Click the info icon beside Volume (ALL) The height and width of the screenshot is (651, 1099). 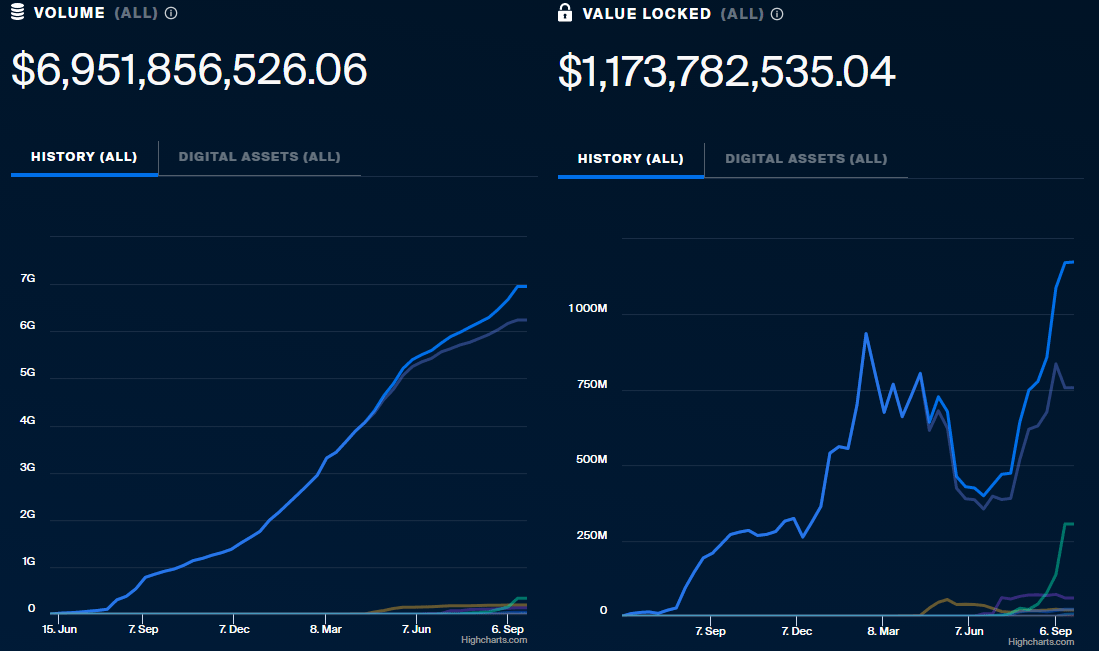[171, 14]
